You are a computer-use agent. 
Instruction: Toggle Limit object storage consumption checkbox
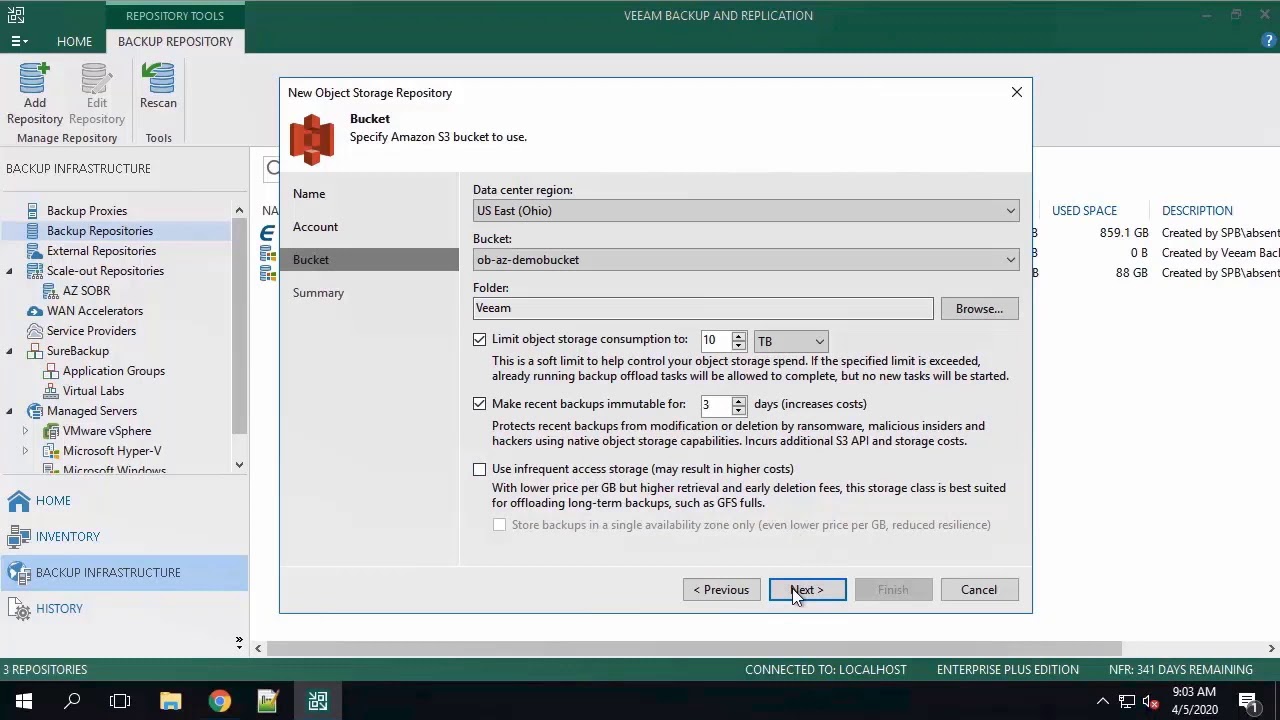[480, 340]
